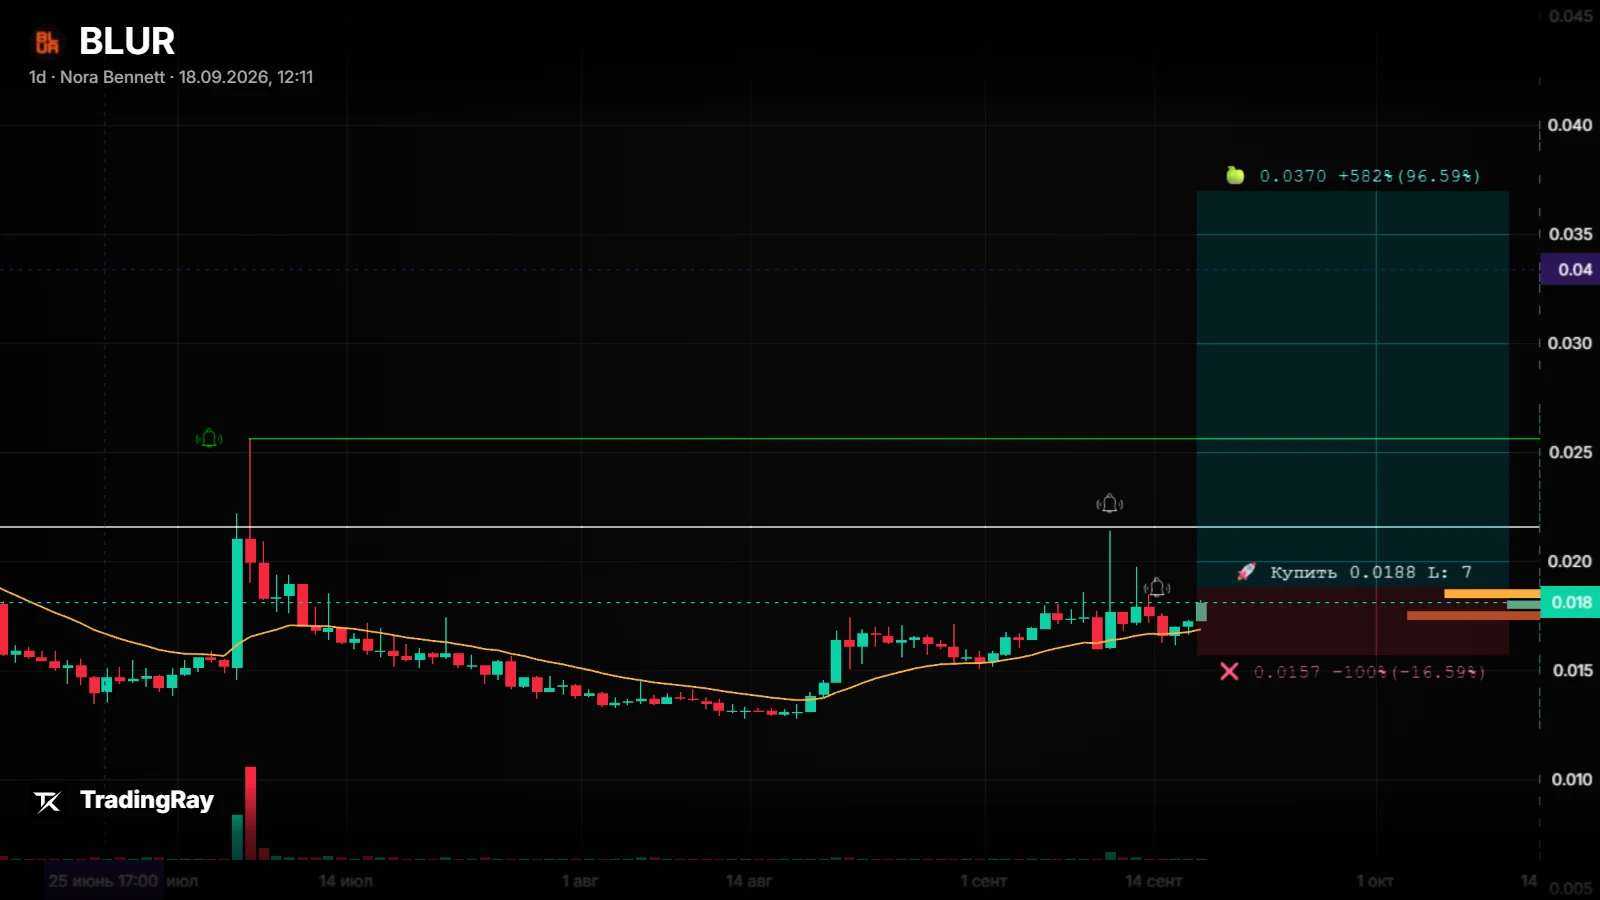1600x900 pixels.
Task: Click the rocket icon next to Купить
Action: (1246, 572)
